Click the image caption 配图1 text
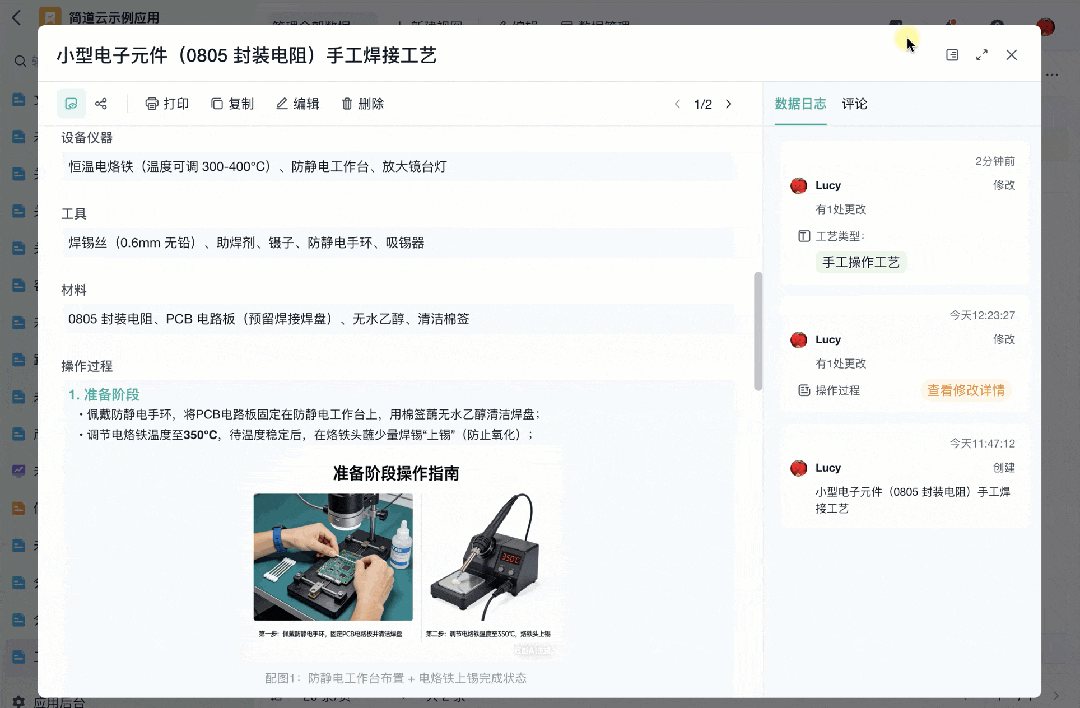 pyautogui.click(x=395, y=678)
